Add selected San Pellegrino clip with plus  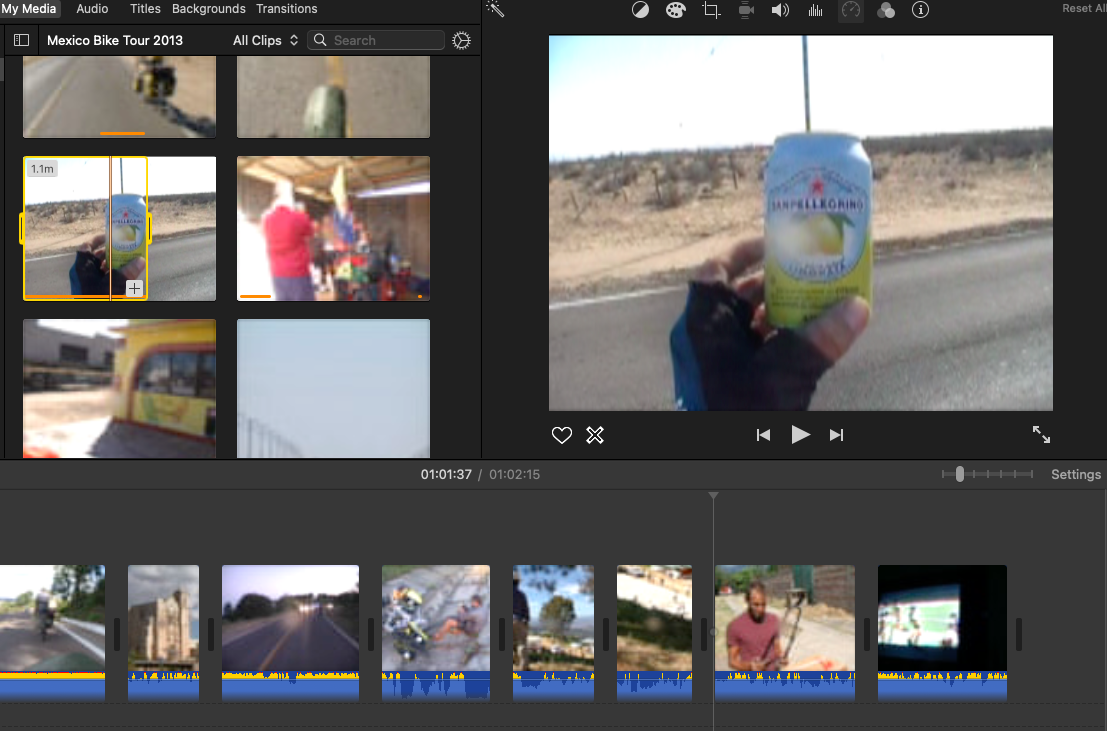coord(134,287)
